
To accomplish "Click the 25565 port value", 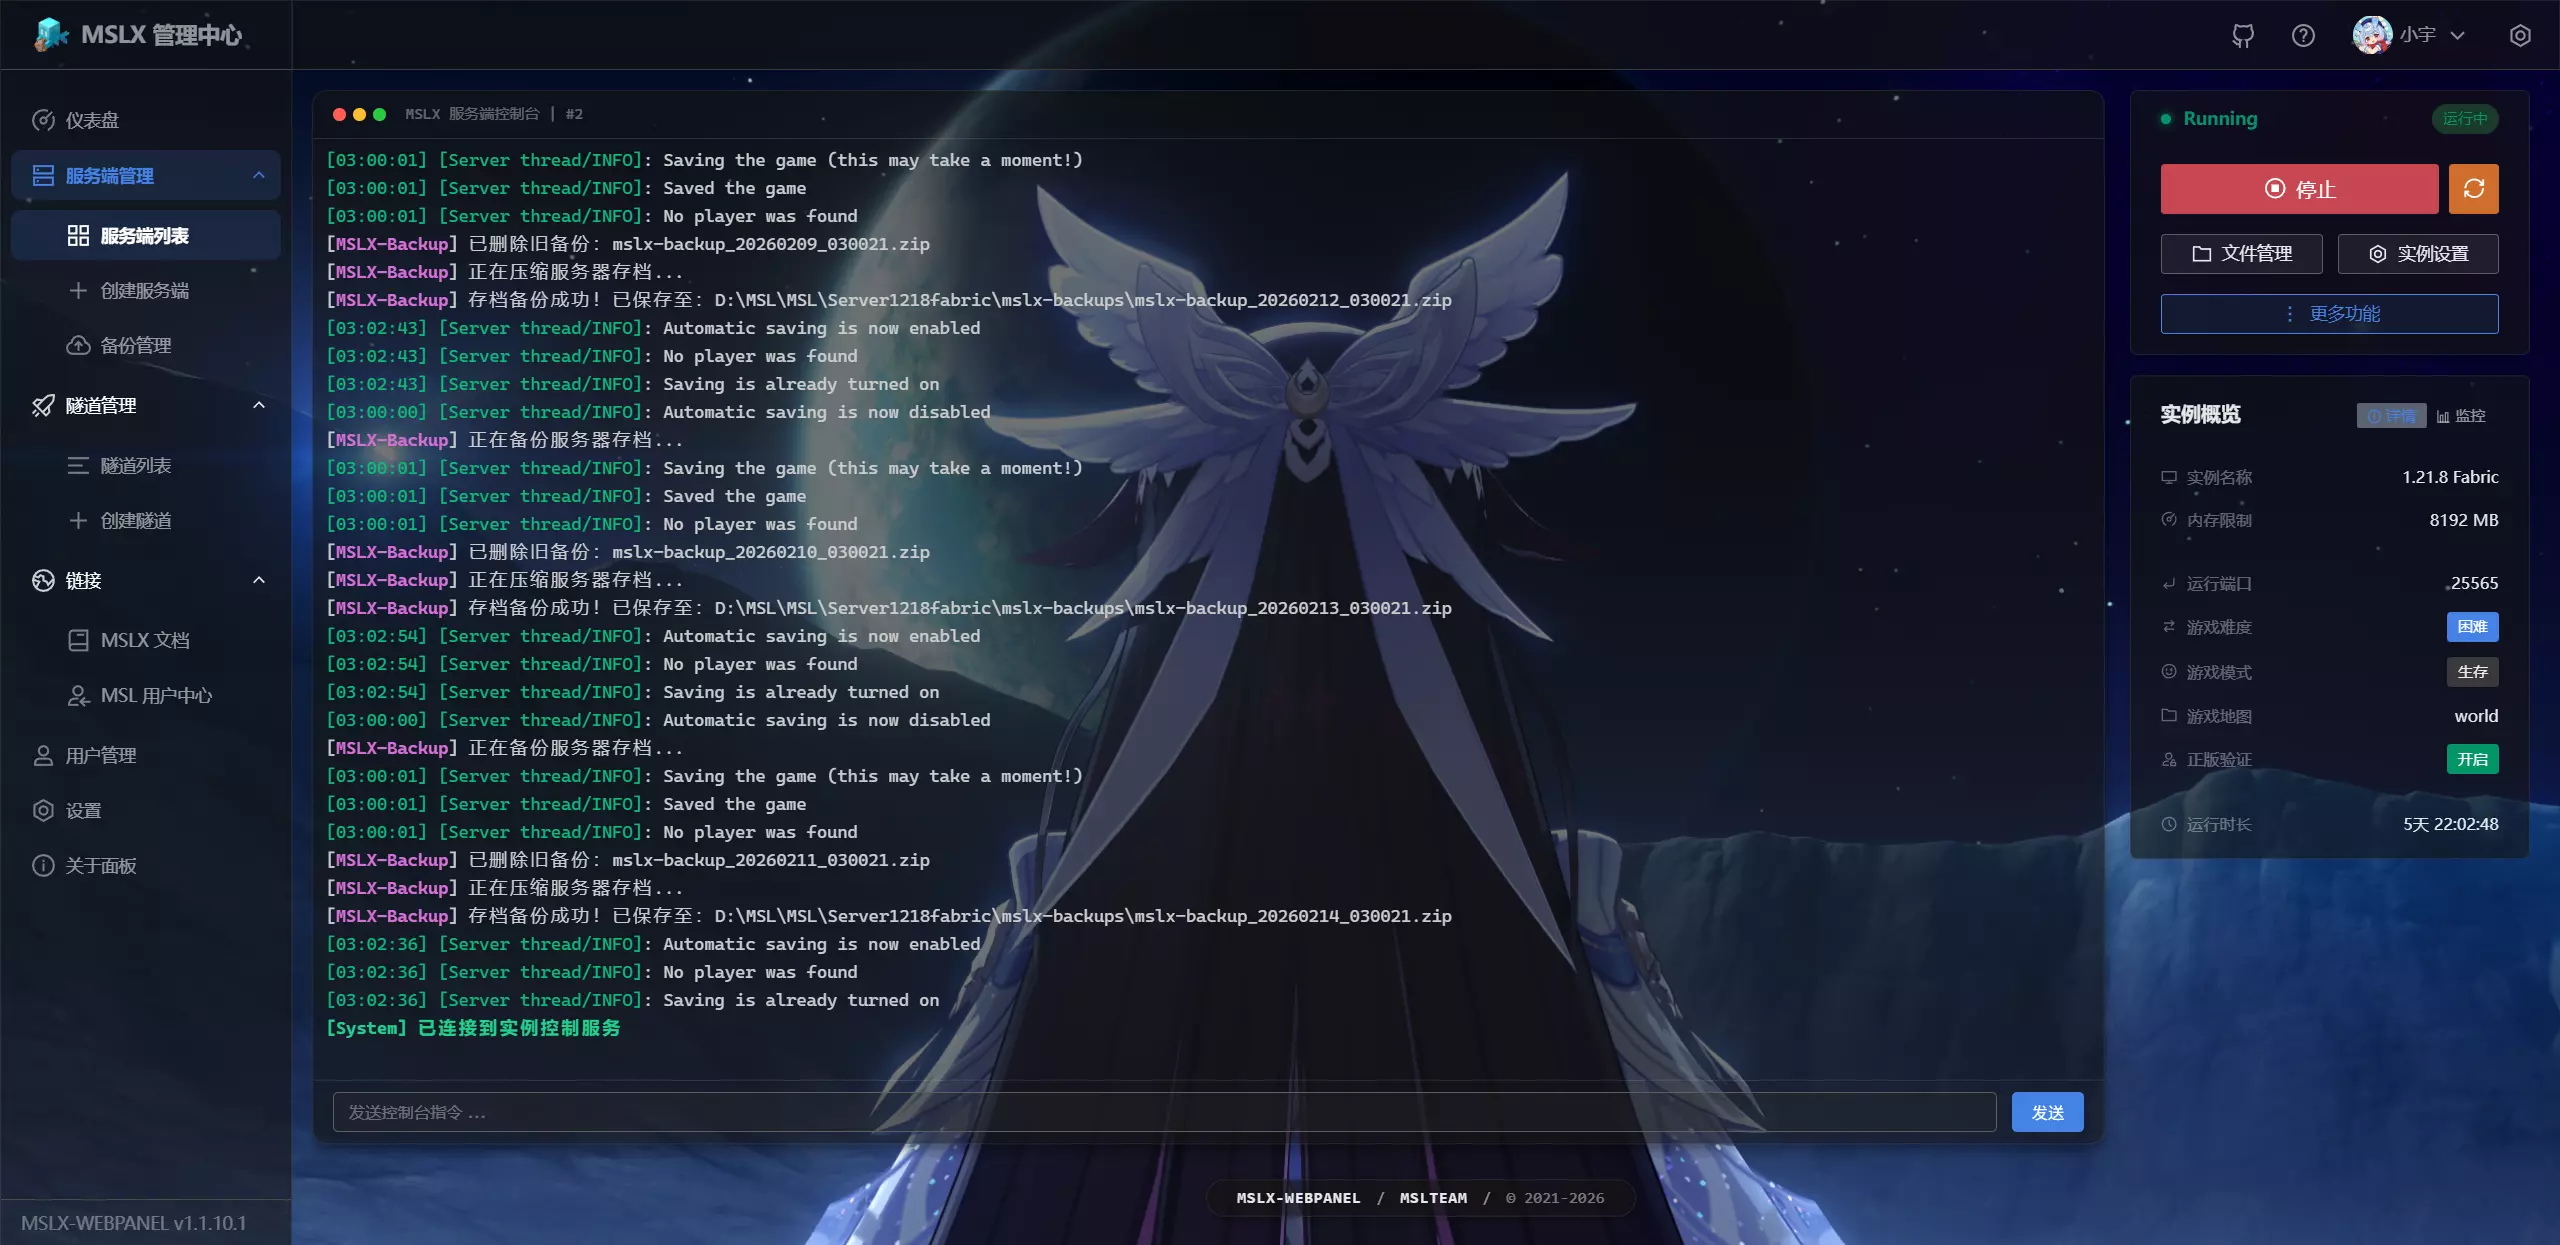I will point(2474,584).
